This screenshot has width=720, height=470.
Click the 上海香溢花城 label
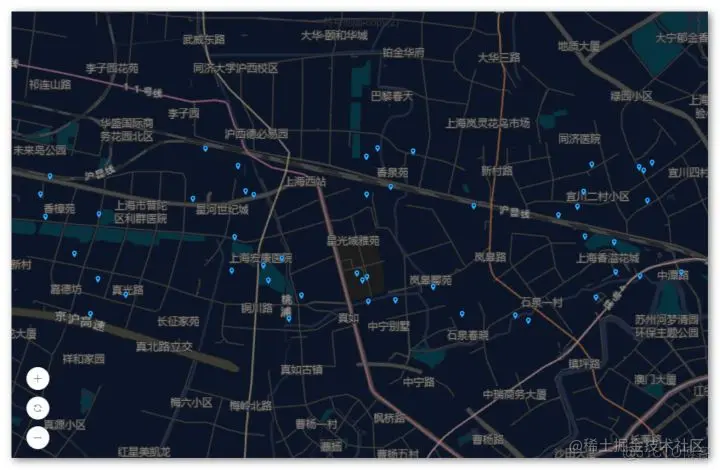(x=608, y=258)
